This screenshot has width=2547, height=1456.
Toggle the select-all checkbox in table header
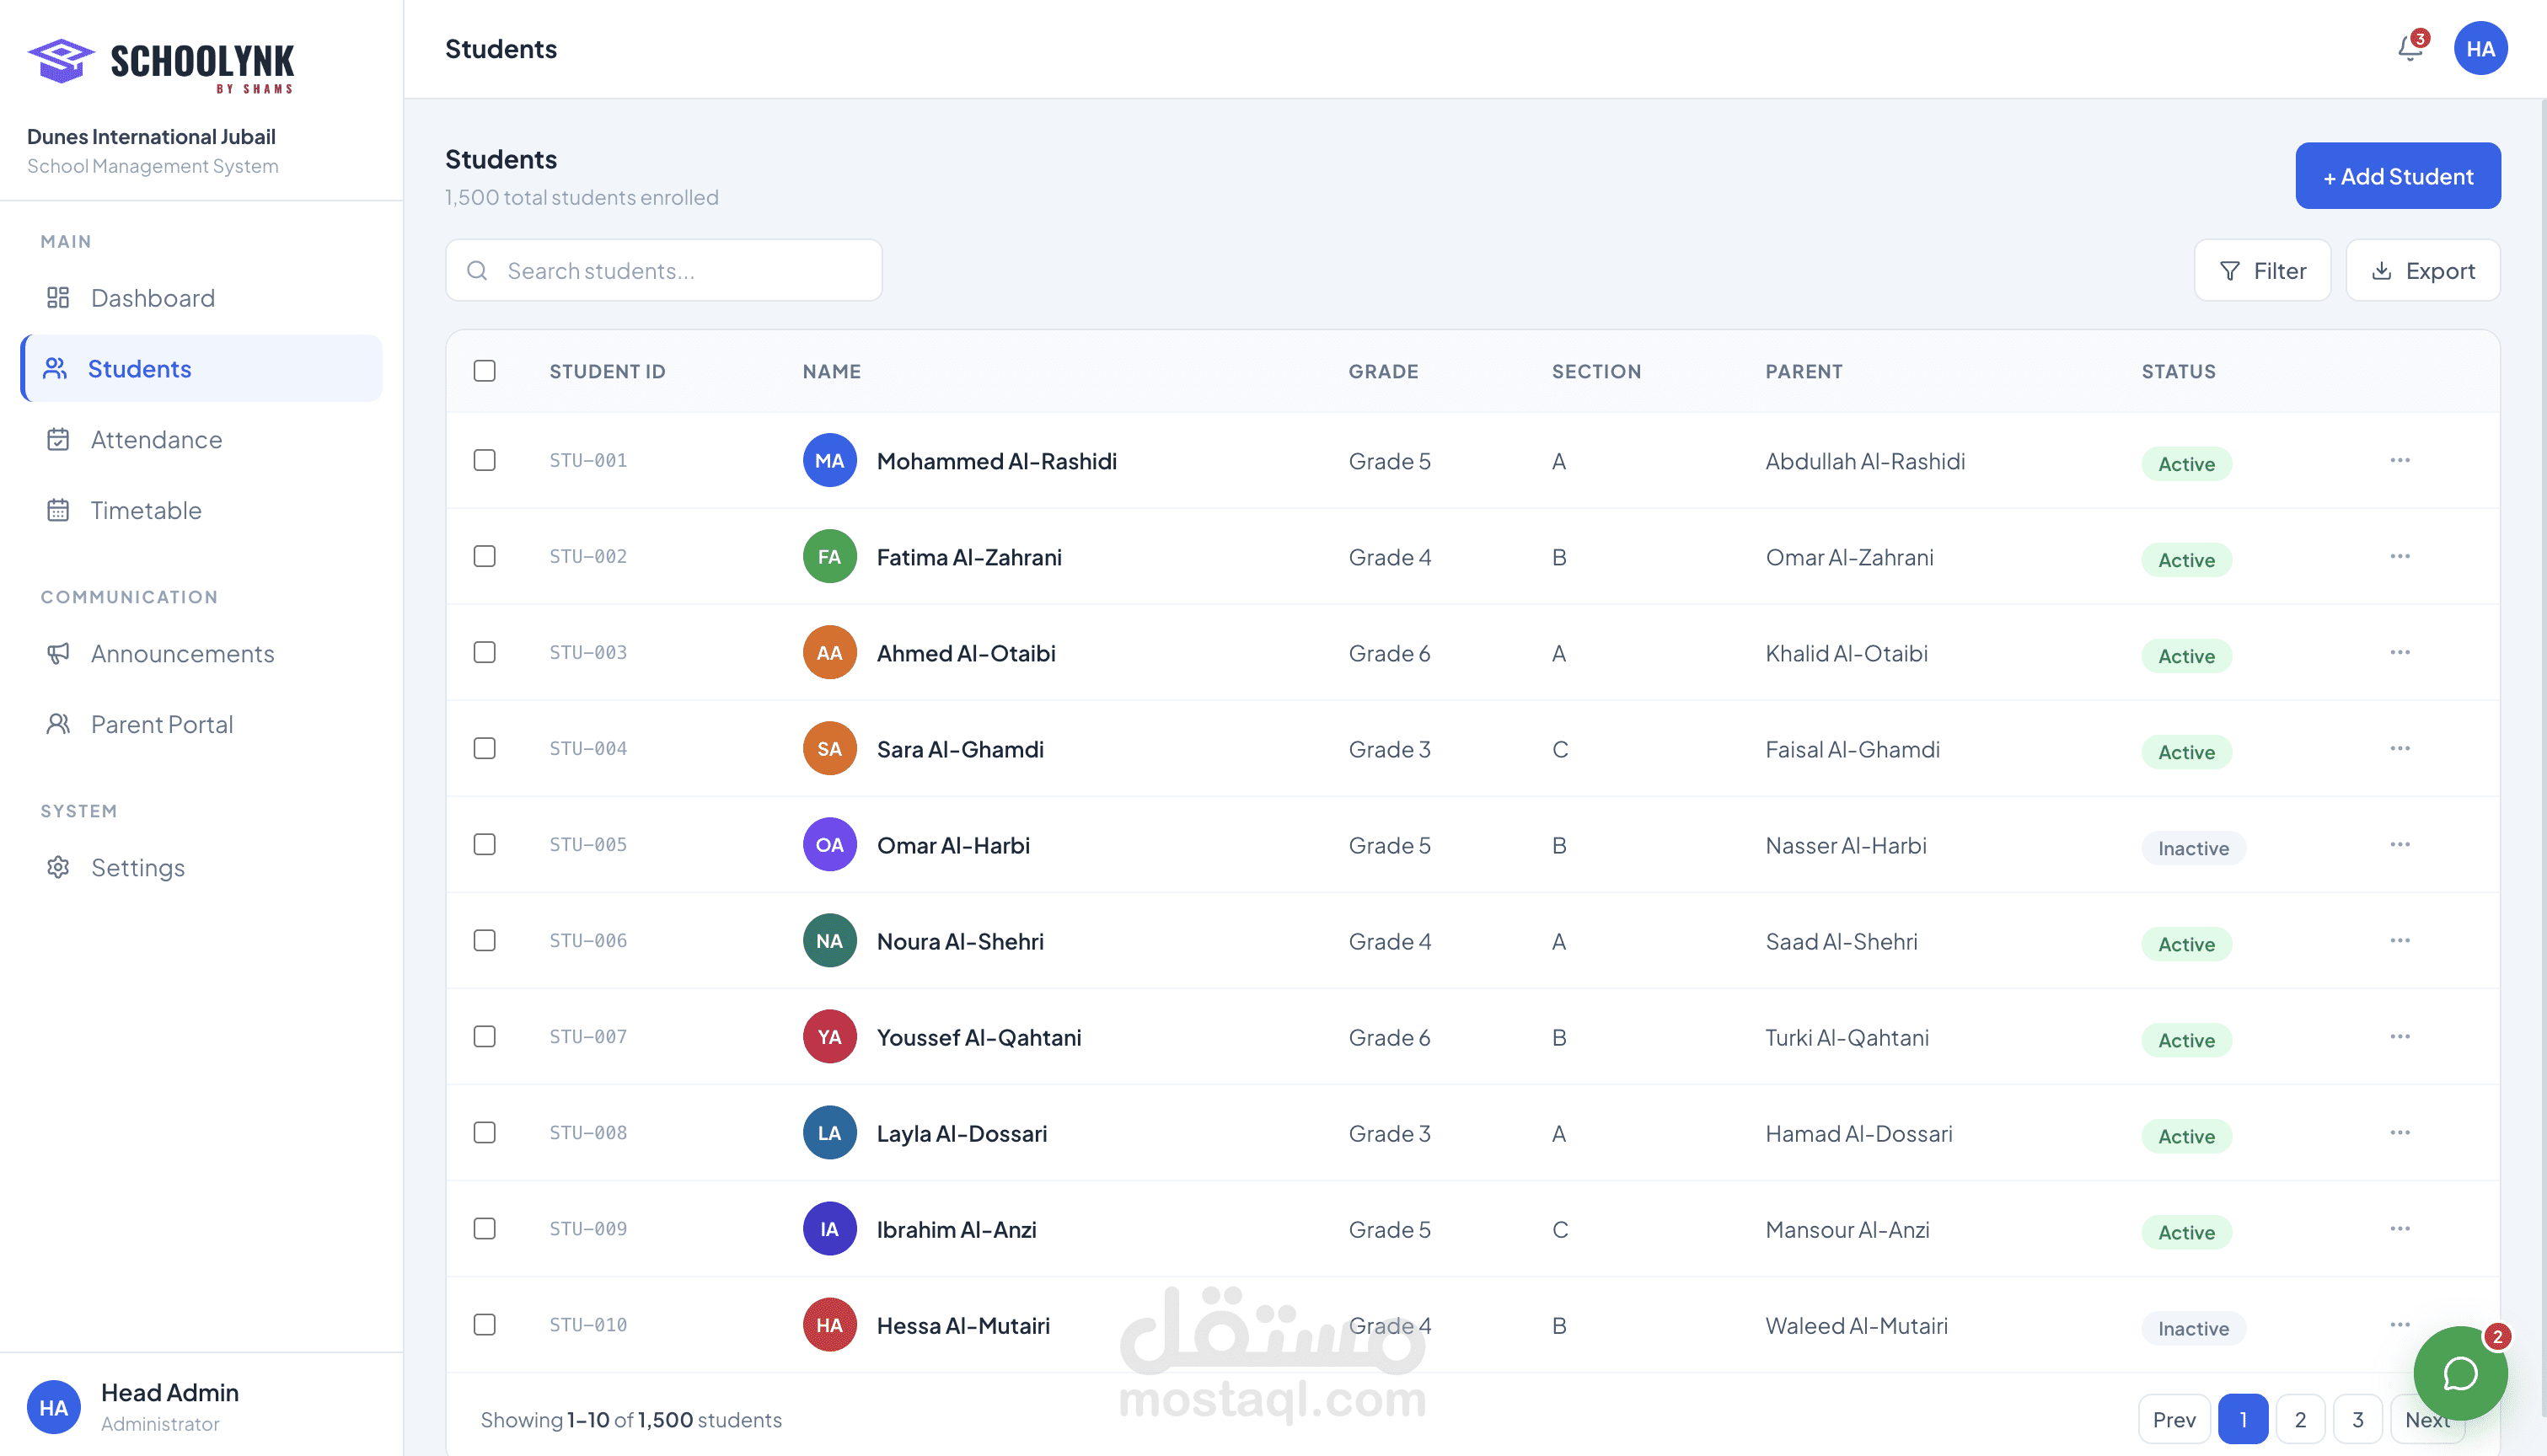[485, 371]
